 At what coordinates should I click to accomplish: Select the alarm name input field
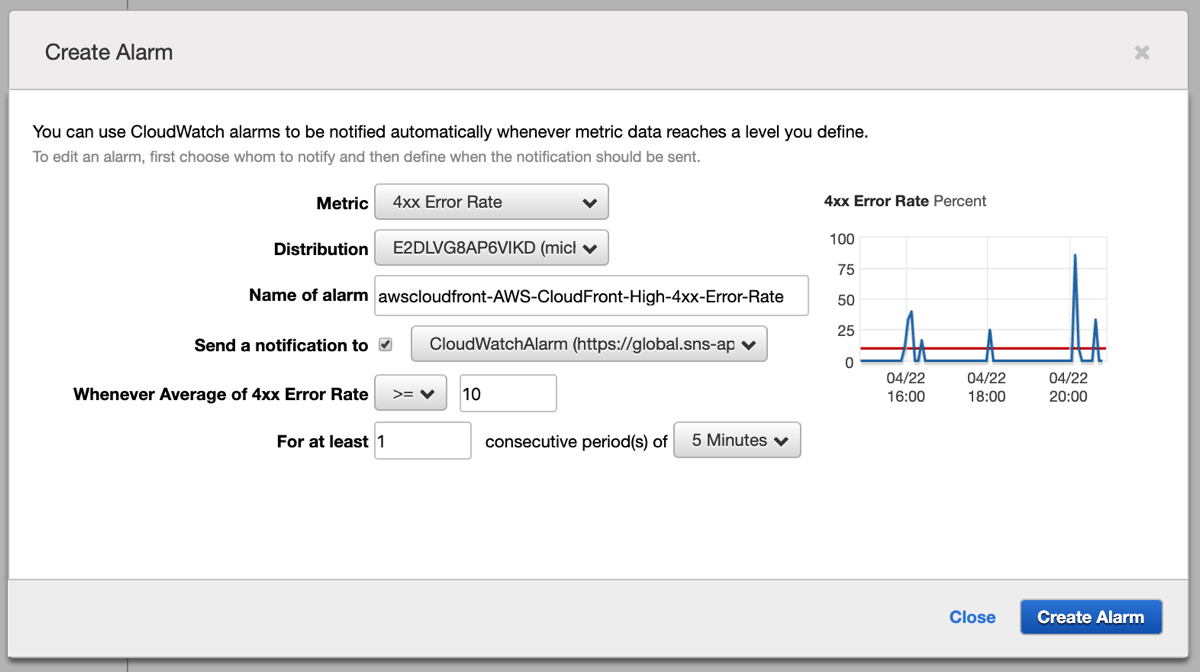(x=592, y=295)
